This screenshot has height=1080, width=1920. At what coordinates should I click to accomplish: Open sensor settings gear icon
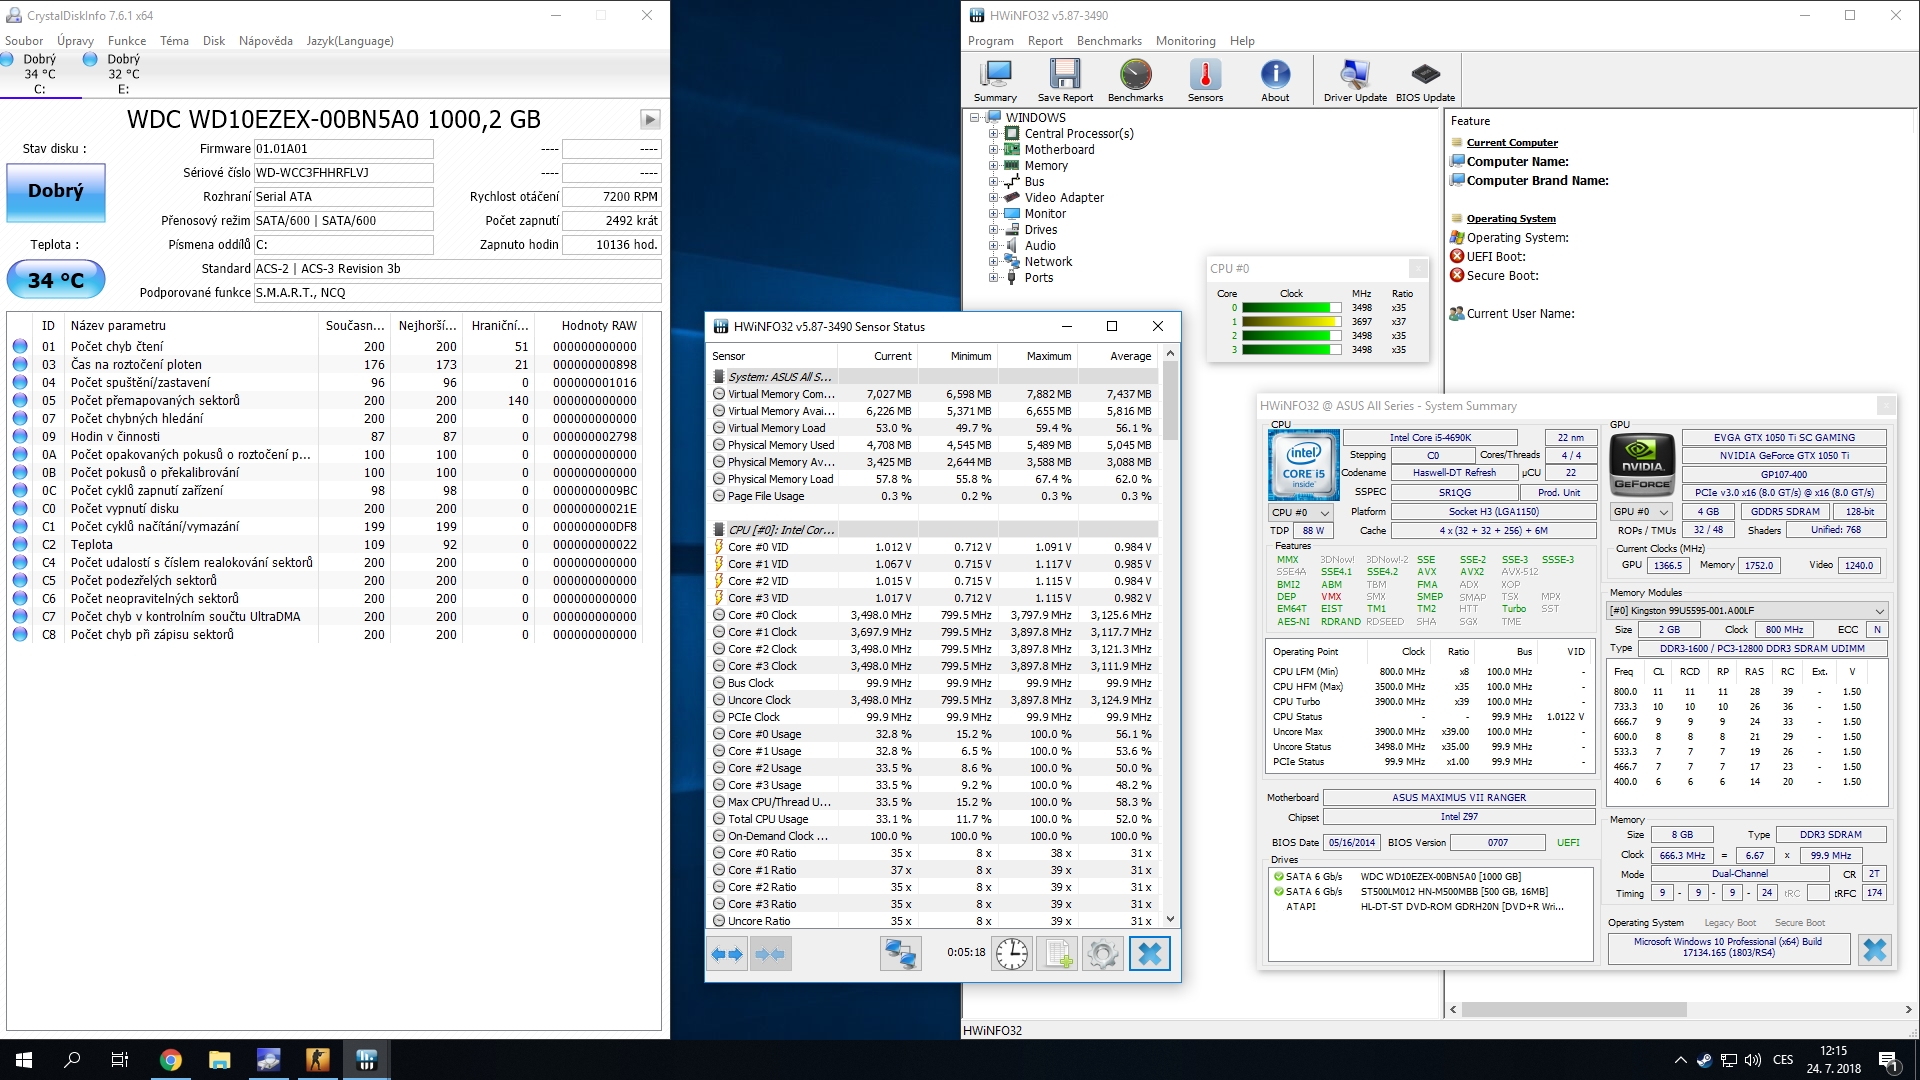point(1103,954)
